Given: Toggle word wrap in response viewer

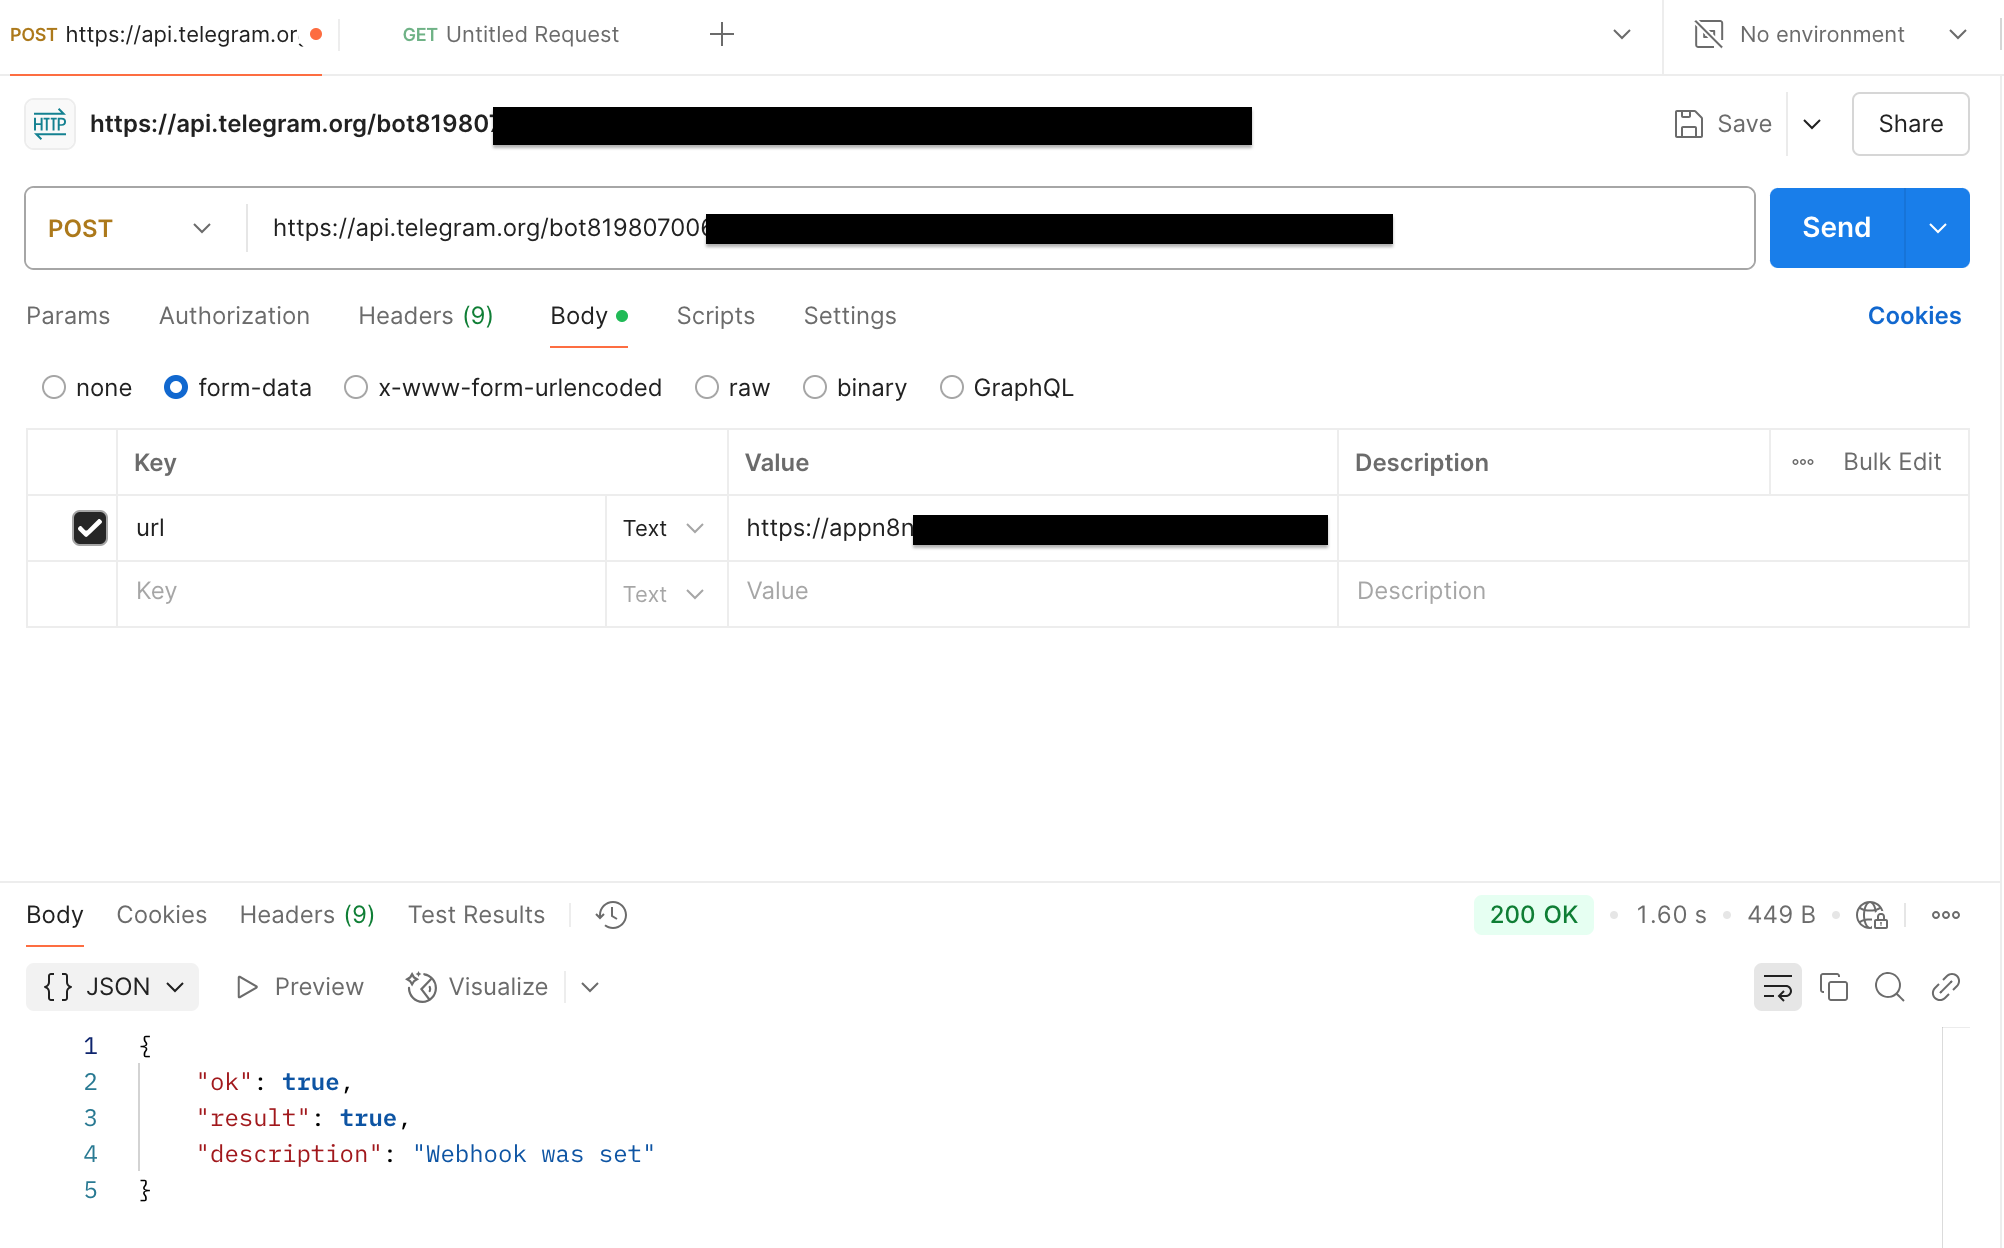Looking at the screenshot, I should (x=1777, y=987).
